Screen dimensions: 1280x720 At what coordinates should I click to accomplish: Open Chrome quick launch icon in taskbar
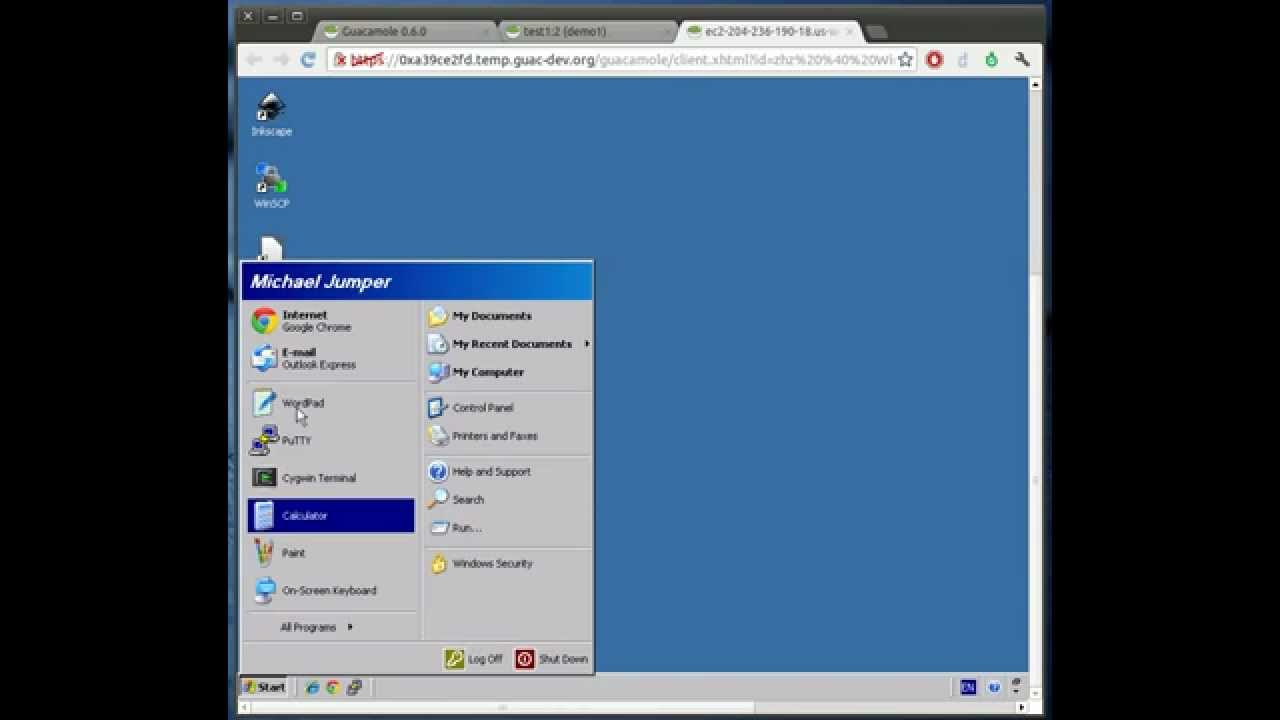pyautogui.click(x=333, y=687)
